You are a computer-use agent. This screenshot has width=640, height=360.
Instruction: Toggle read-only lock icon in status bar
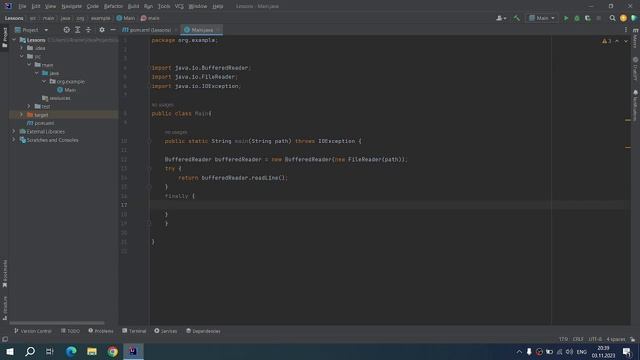633,339
